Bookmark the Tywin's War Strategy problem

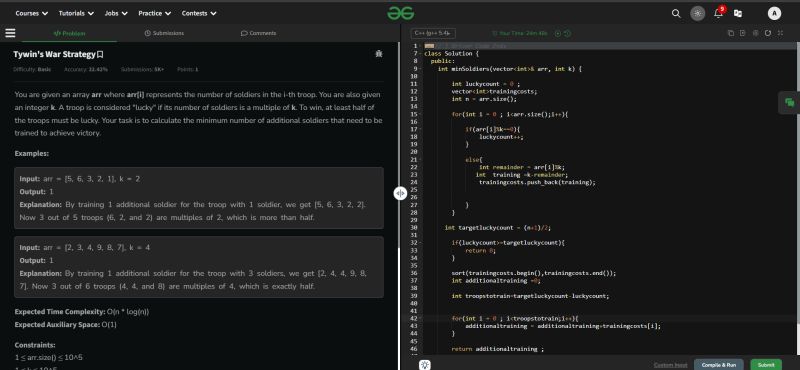(x=101, y=54)
